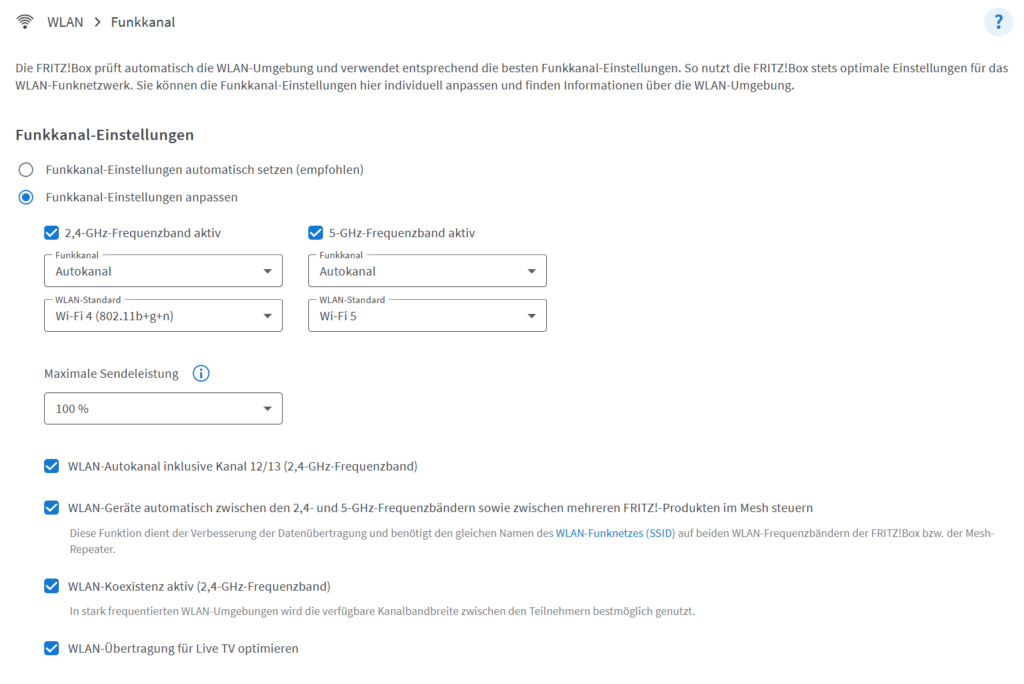Click the breadcrumb chevron separator arrow

(x=97, y=22)
